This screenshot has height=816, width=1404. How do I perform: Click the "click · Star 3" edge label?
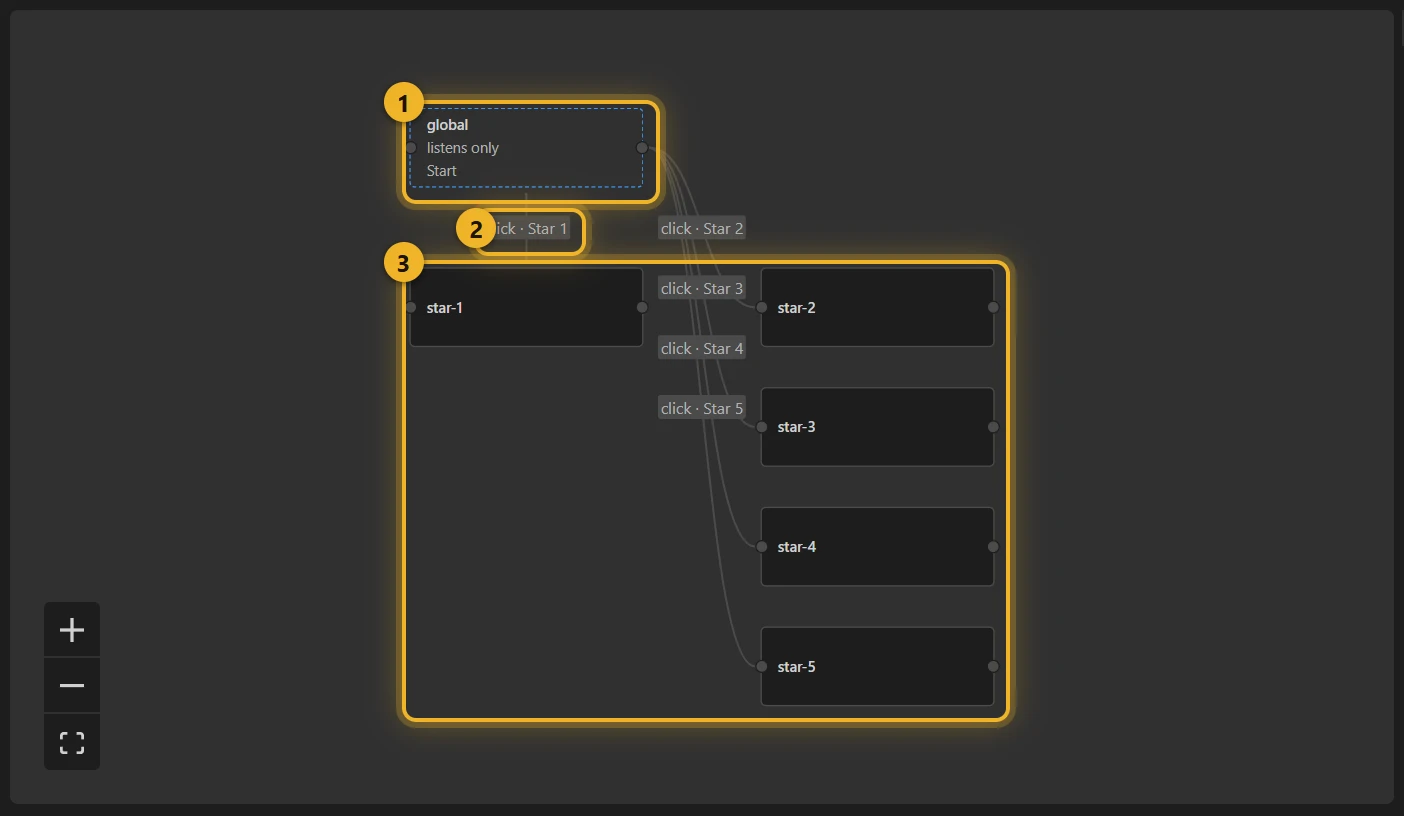point(702,289)
